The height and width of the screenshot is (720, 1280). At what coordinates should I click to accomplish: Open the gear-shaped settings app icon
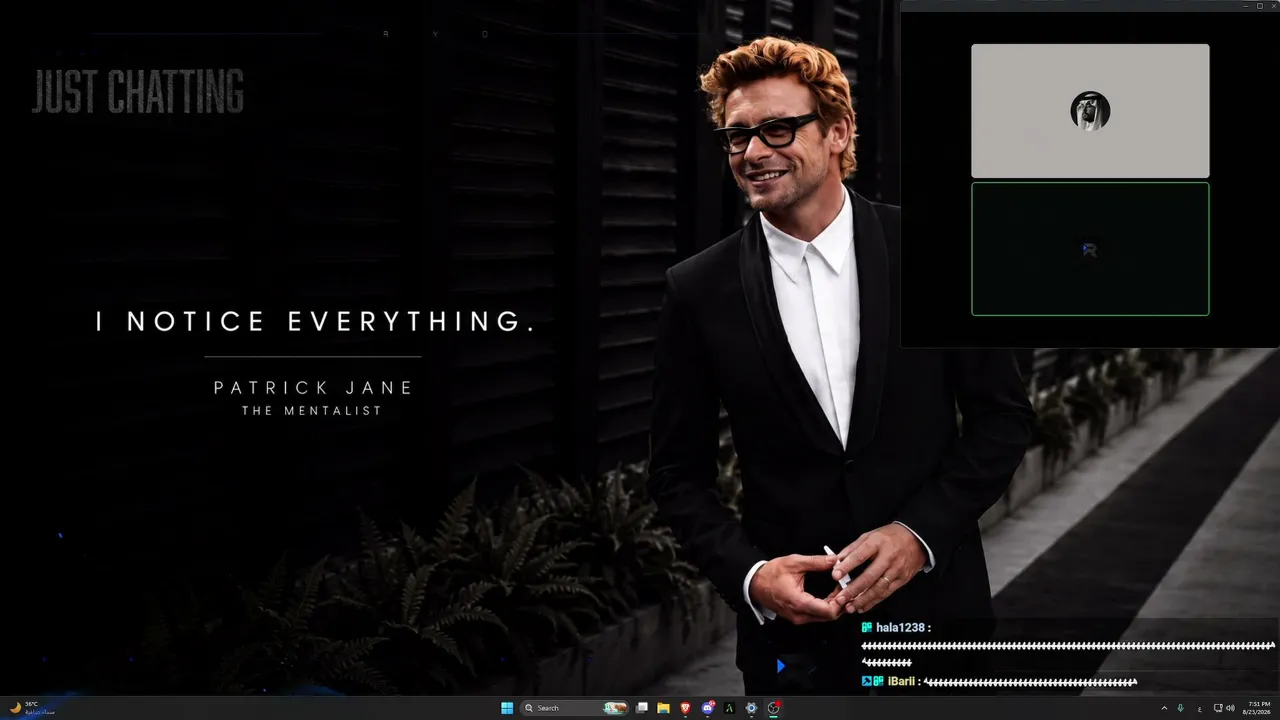(751, 708)
